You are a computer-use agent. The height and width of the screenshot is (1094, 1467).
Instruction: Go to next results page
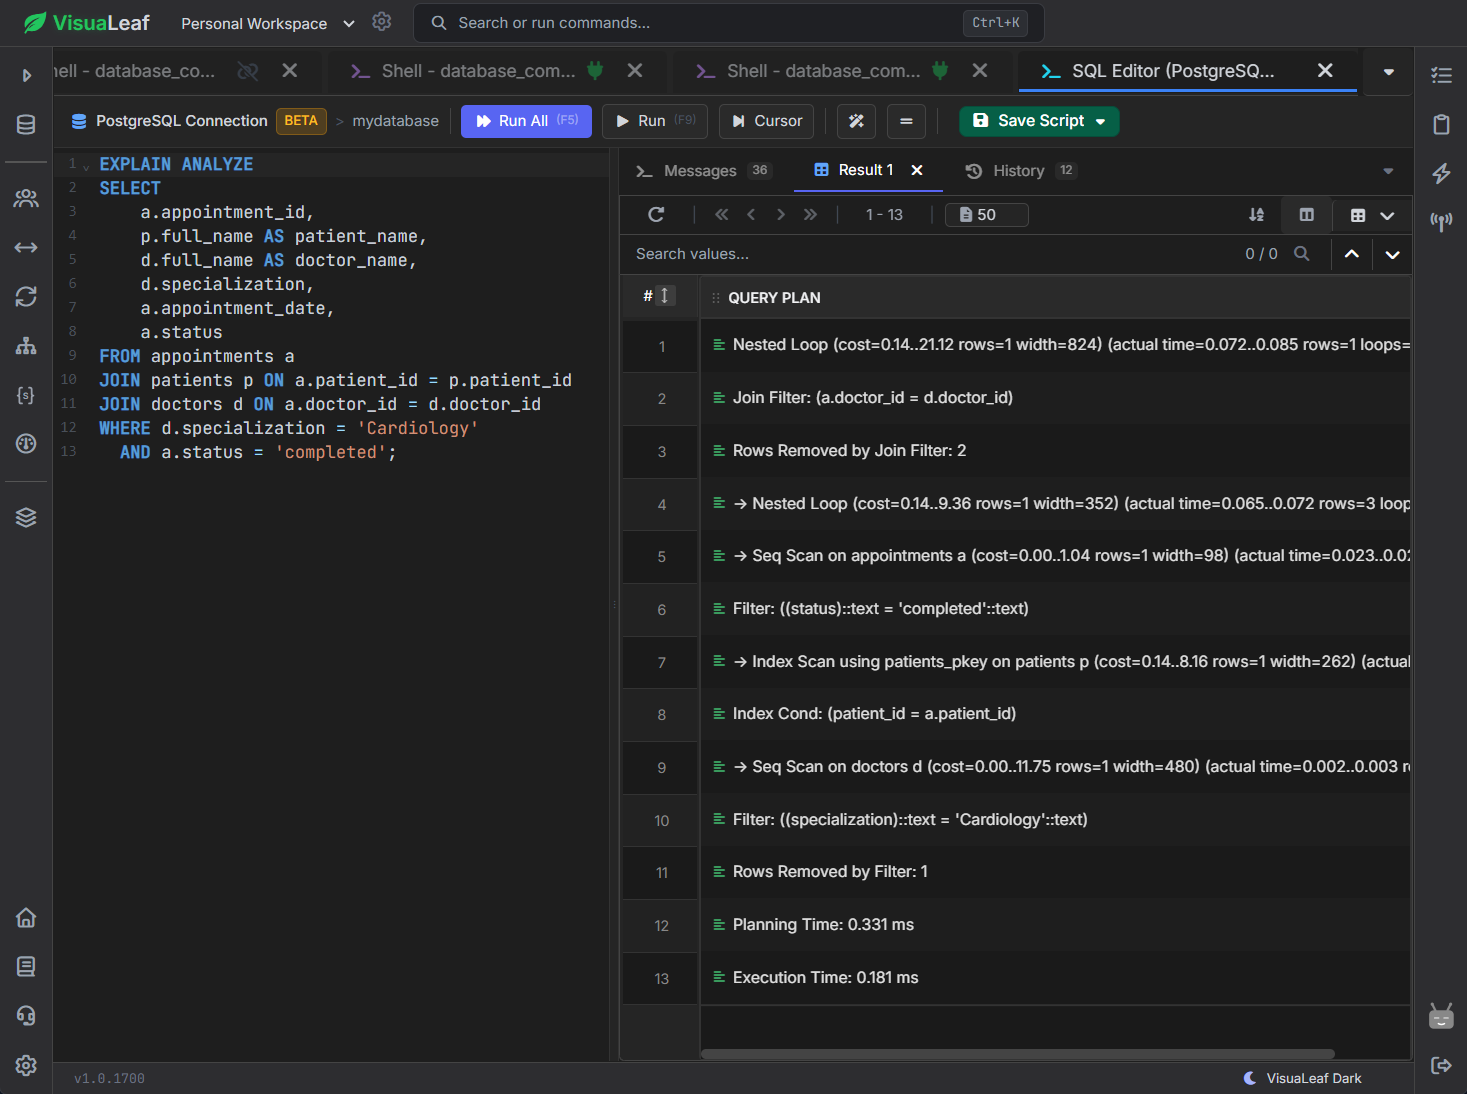tap(781, 214)
